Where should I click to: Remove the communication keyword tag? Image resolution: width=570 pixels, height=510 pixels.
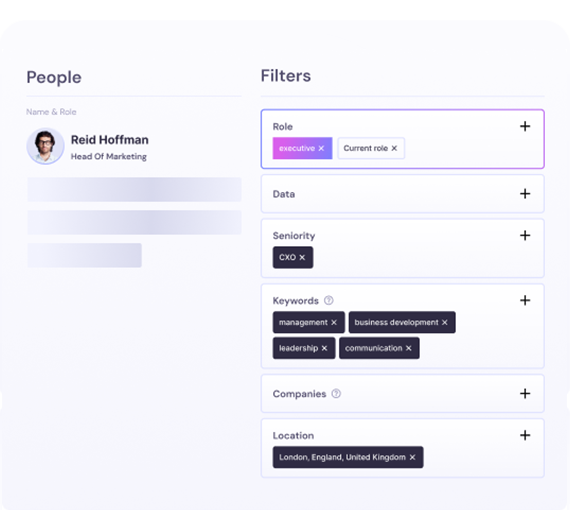[409, 348]
